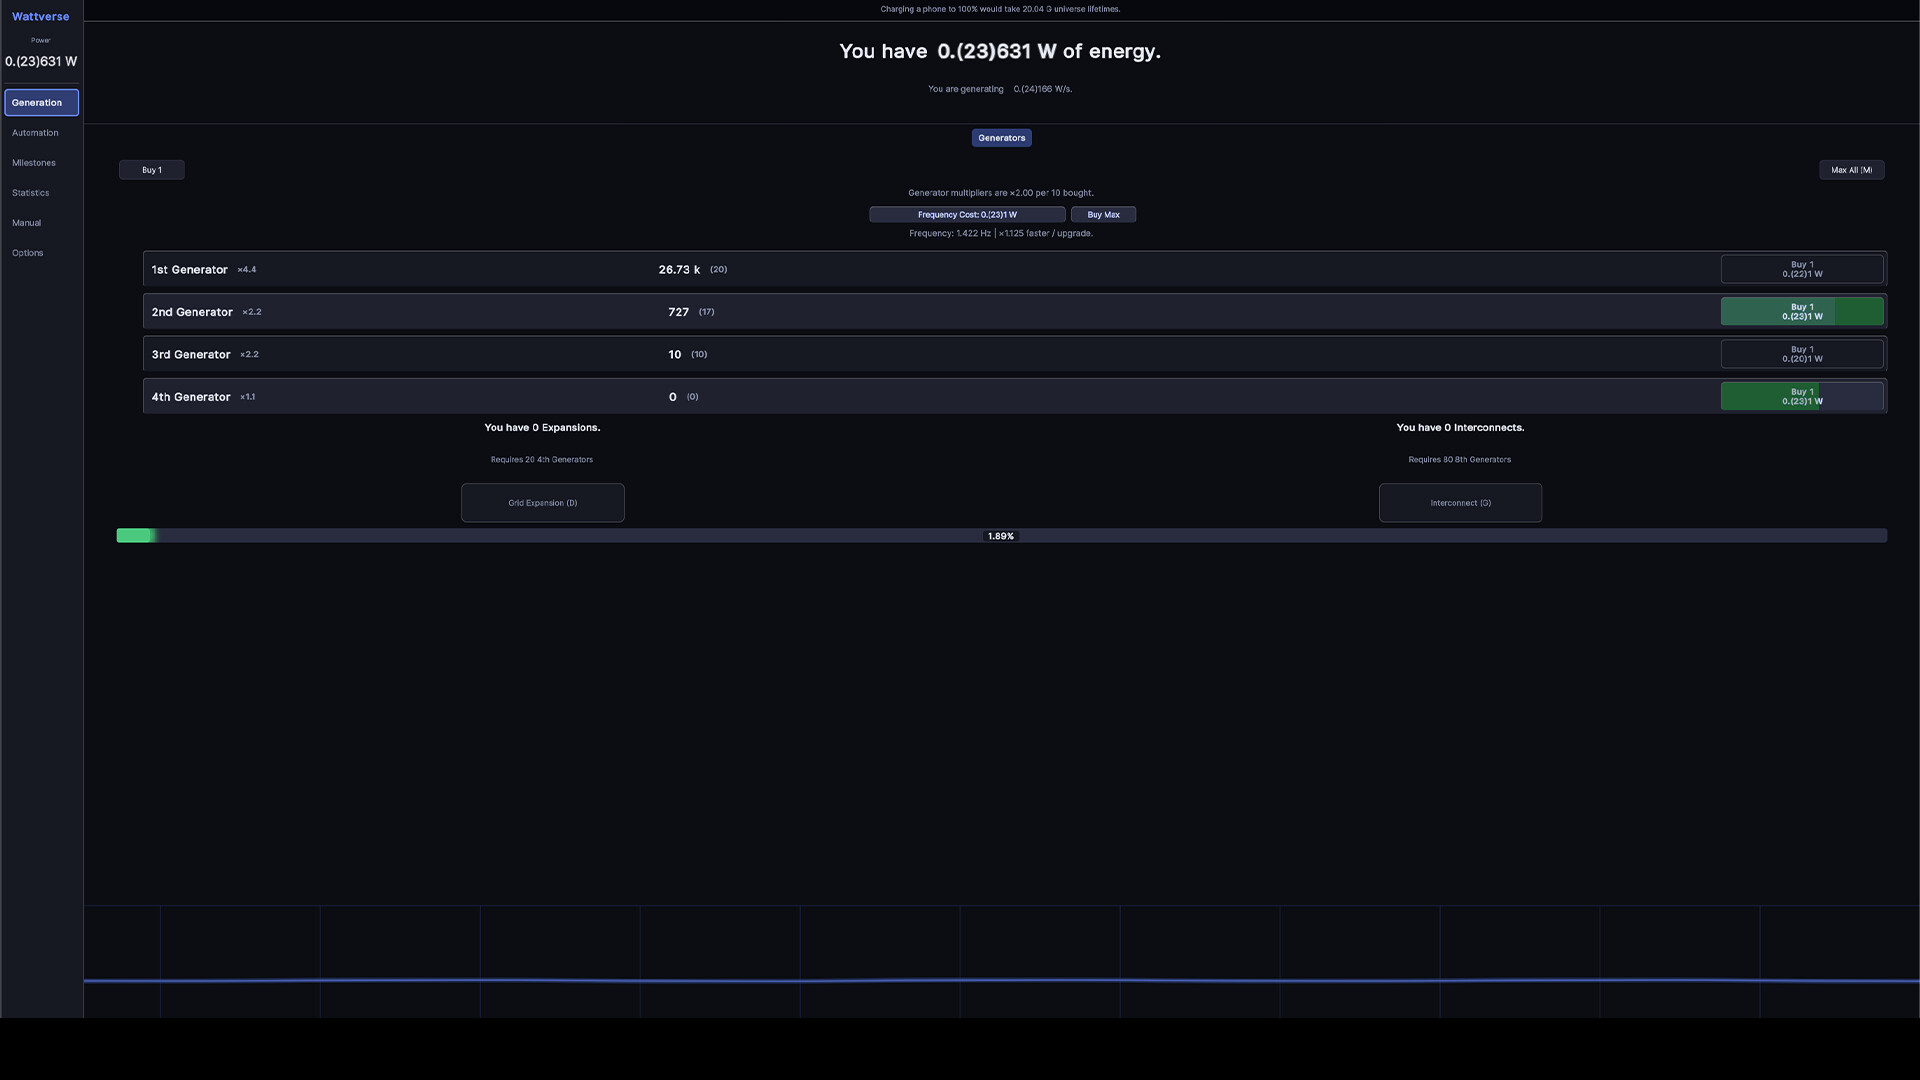Buy 1 of the 2nd Generator
This screenshot has width=1920, height=1080.
tap(1802, 311)
